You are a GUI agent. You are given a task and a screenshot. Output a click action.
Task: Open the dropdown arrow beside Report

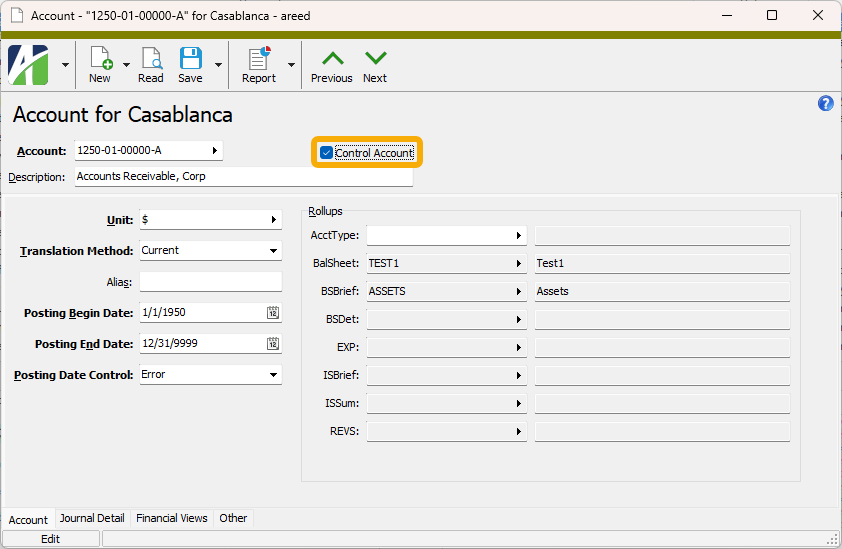[x=292, y=65]
